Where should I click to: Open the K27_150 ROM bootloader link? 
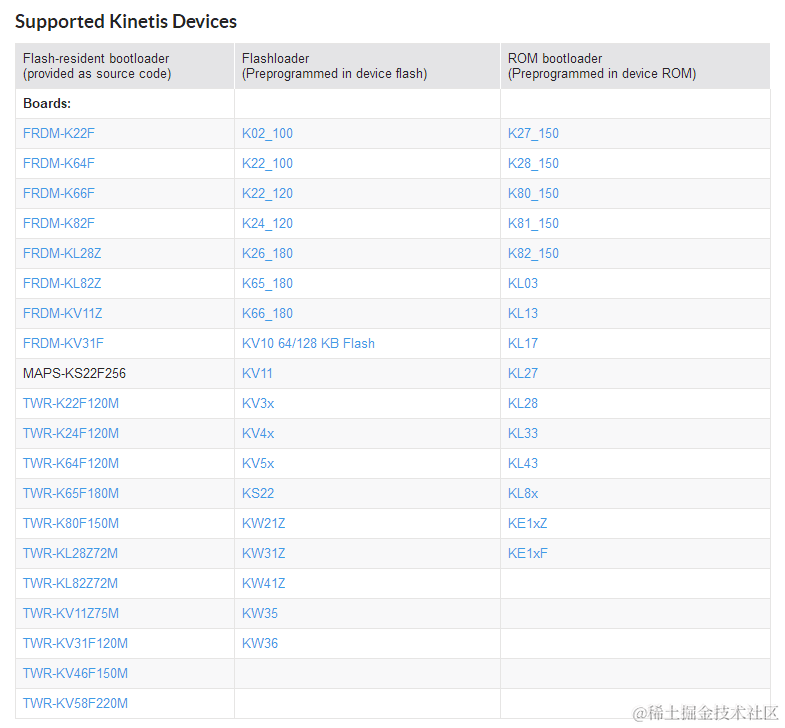(533, 134)
